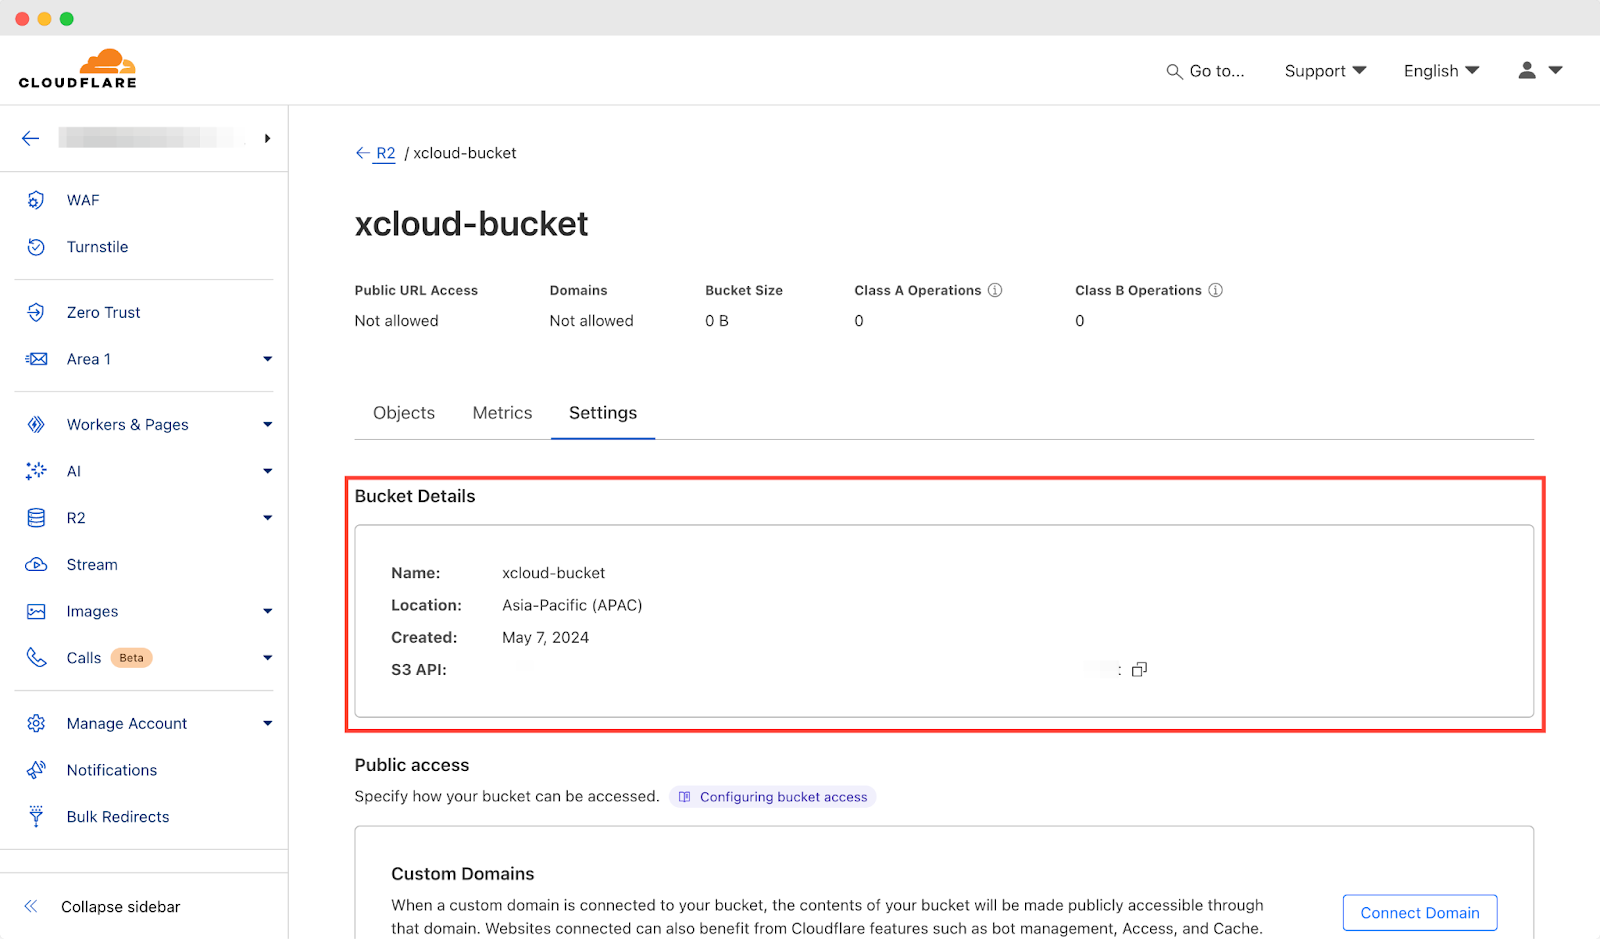Open Turnstile from its sidebar icon
1600x939 pixels.
pyautogui.click(x=36, y=247)
